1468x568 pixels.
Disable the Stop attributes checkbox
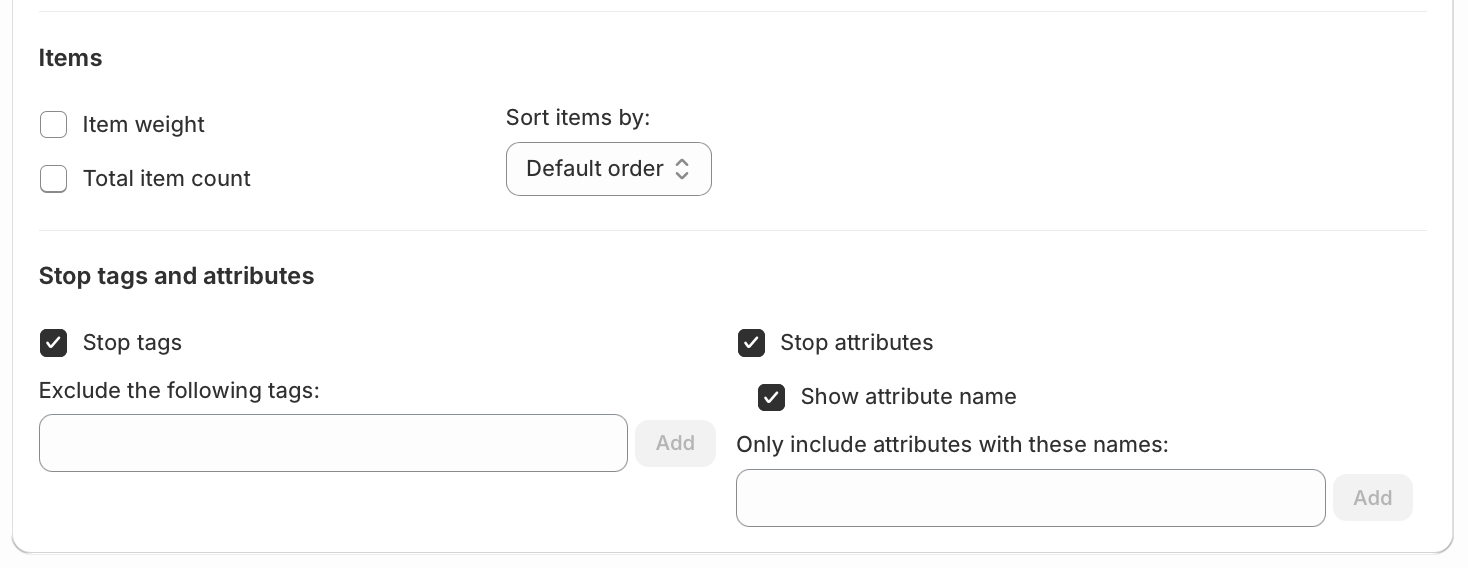(751, 343)
